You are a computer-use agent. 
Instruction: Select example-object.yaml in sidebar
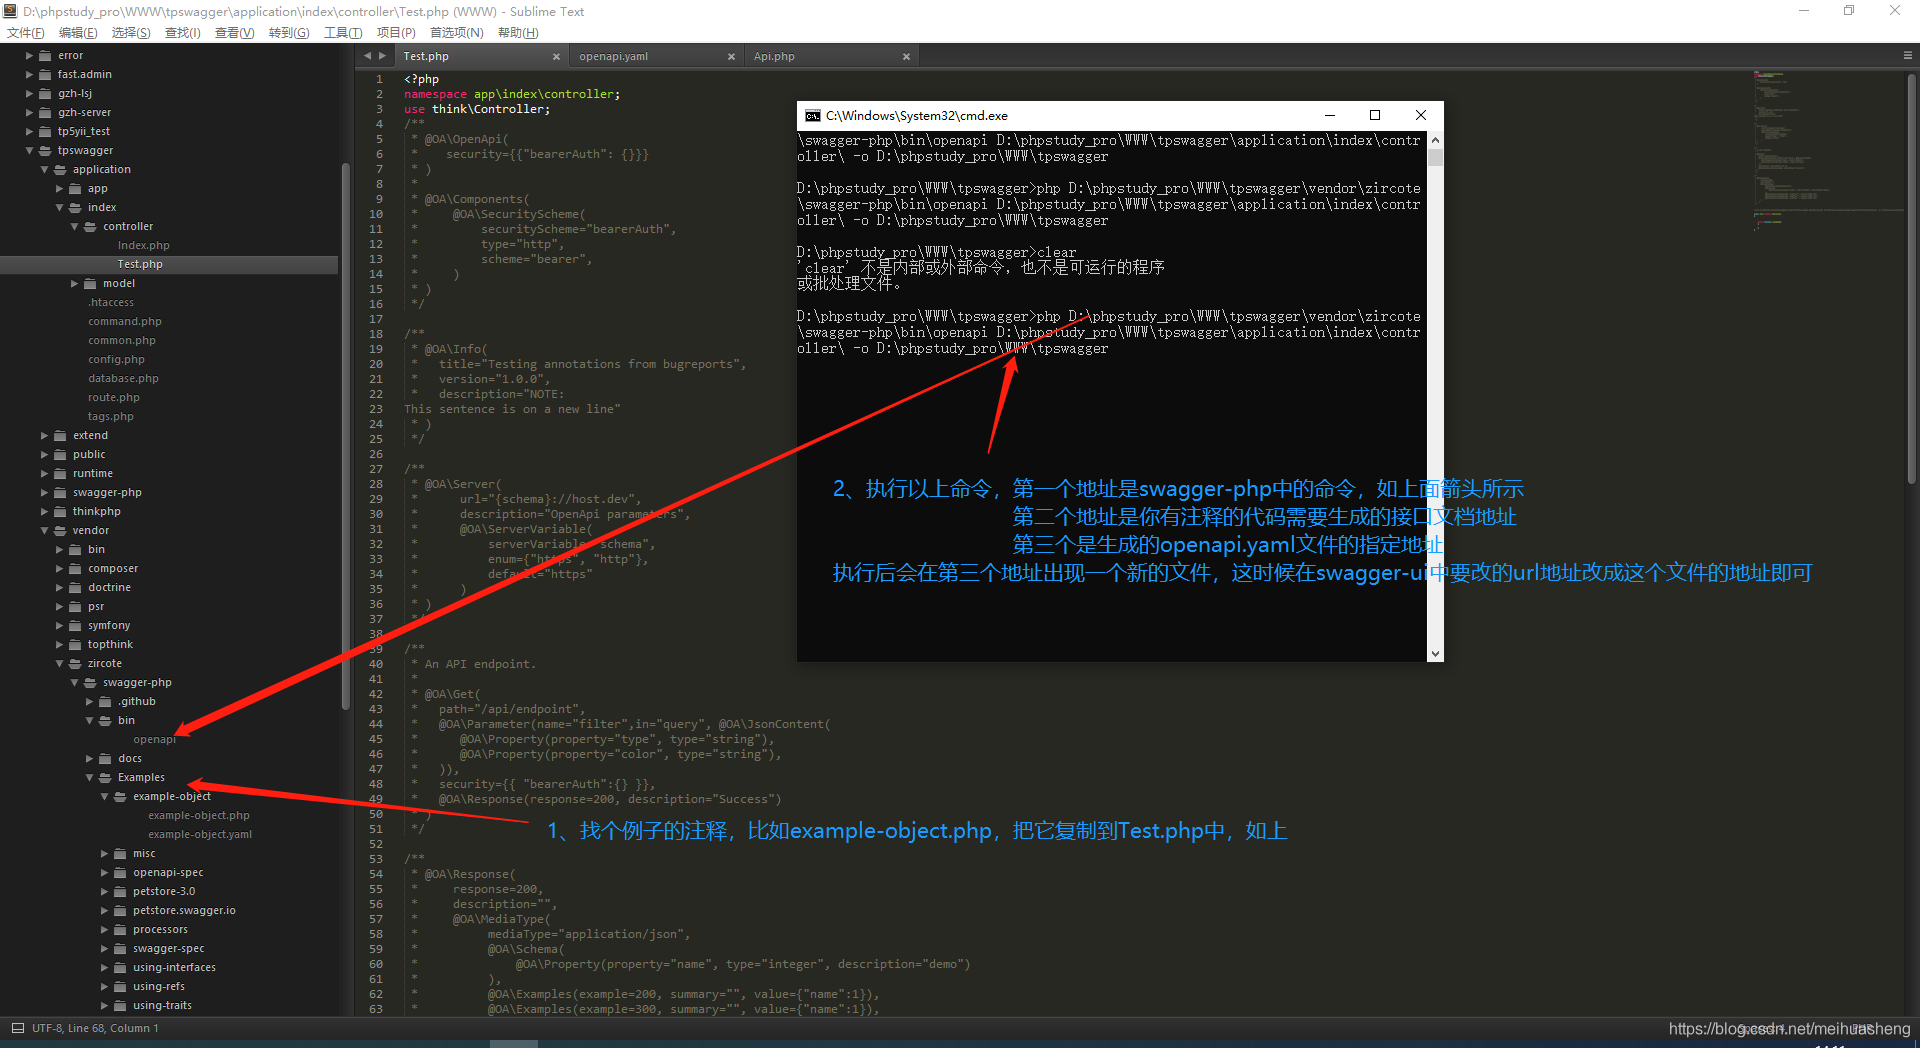click(x=200, y=835)
